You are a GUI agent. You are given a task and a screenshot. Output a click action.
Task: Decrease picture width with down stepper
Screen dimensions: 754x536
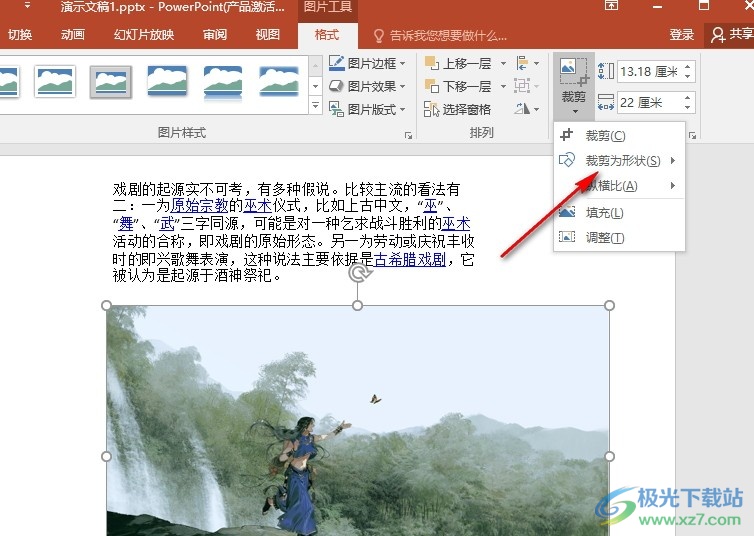point(688,108)
